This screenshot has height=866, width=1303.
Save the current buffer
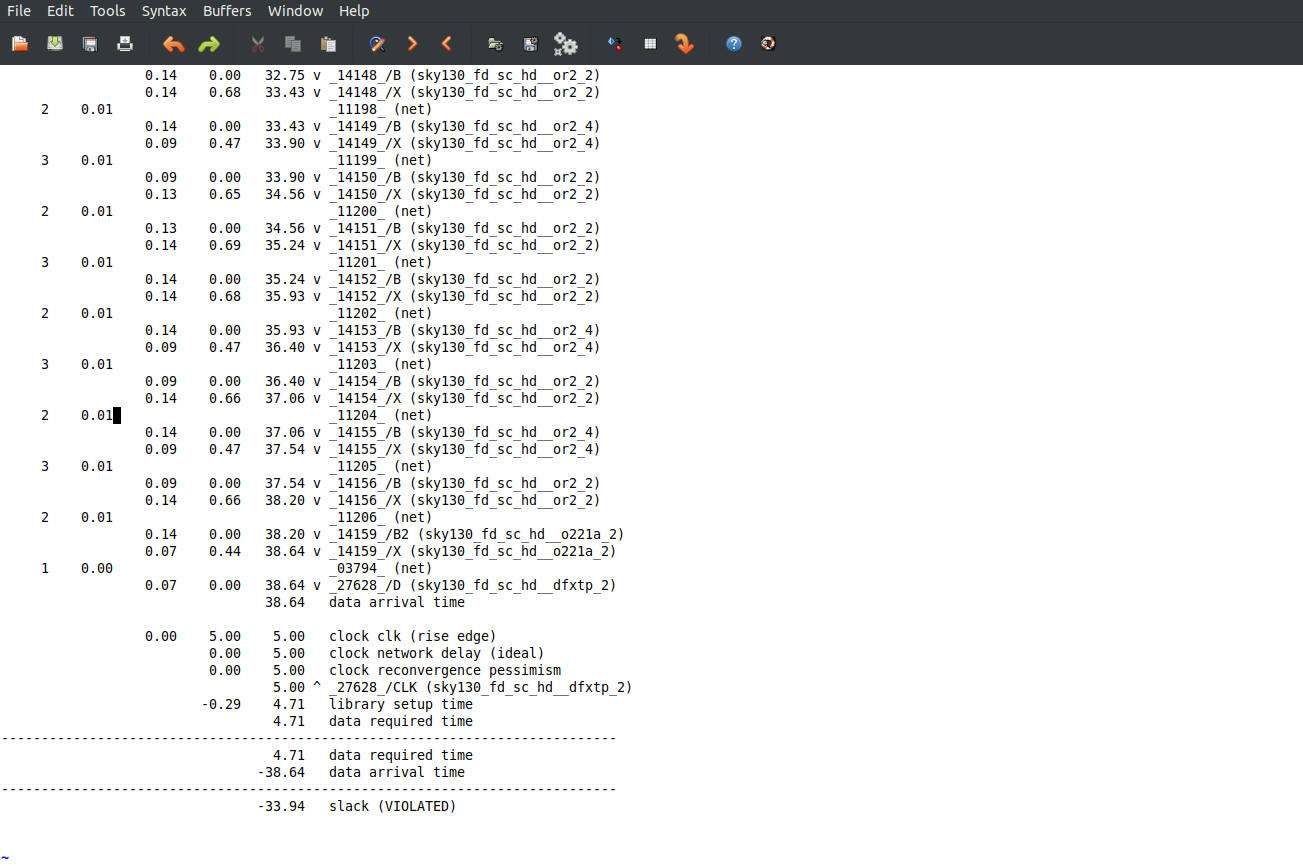(89, 44)
